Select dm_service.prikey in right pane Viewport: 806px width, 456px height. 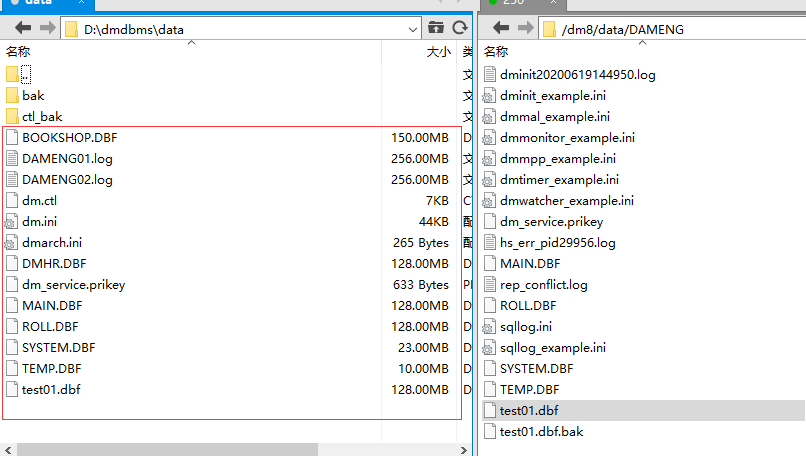551,222
